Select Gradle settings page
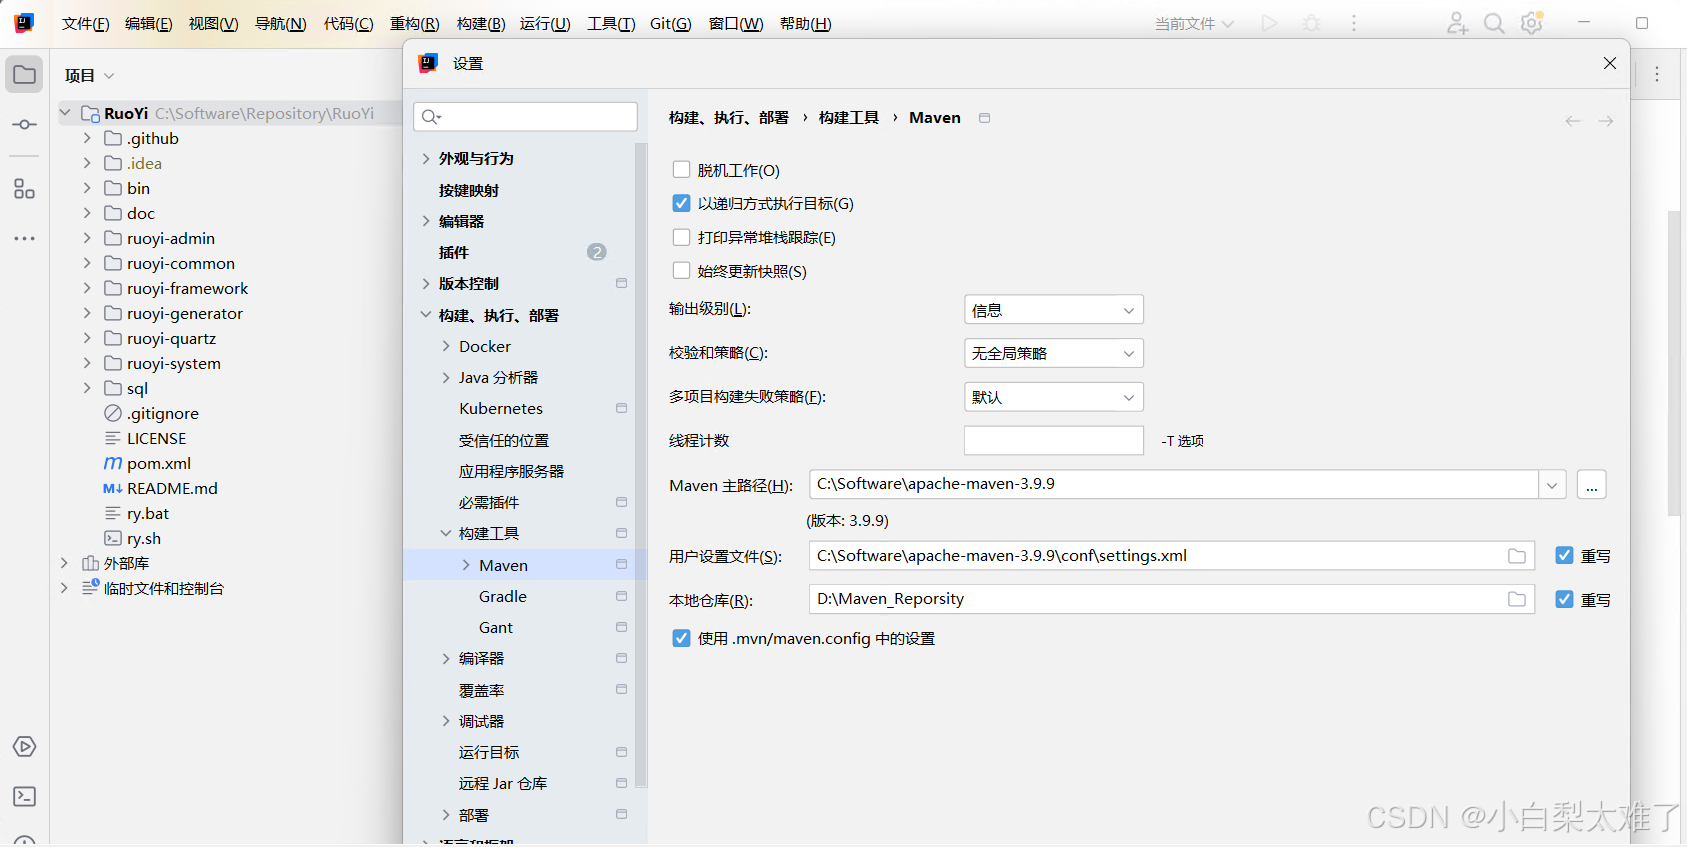1687x847 pixels. click(502, 596)
